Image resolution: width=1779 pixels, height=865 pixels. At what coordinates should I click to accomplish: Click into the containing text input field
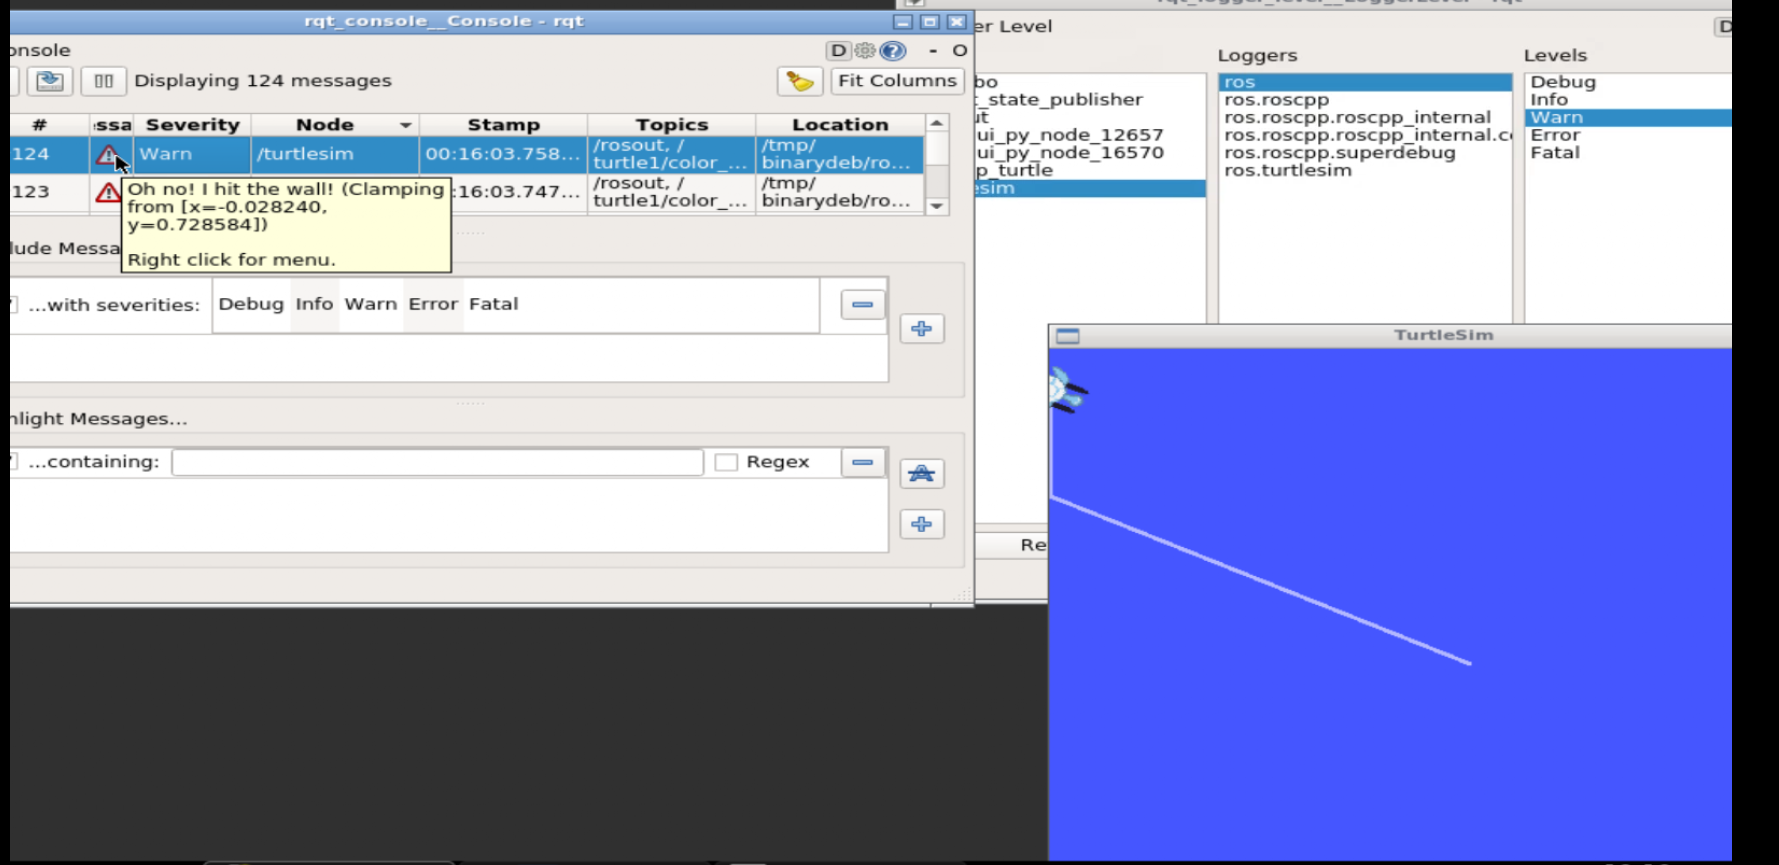[437, 462]
